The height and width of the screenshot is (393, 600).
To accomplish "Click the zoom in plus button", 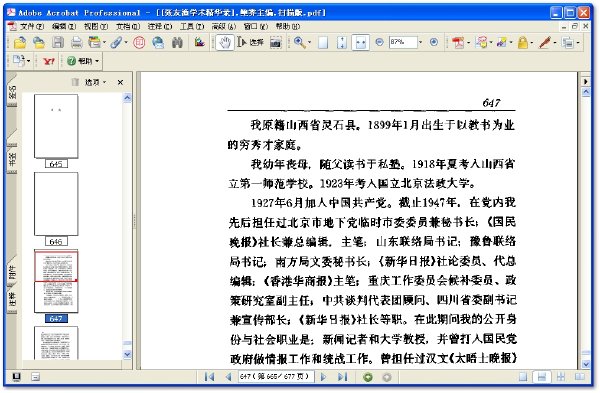I will [434, 42].
